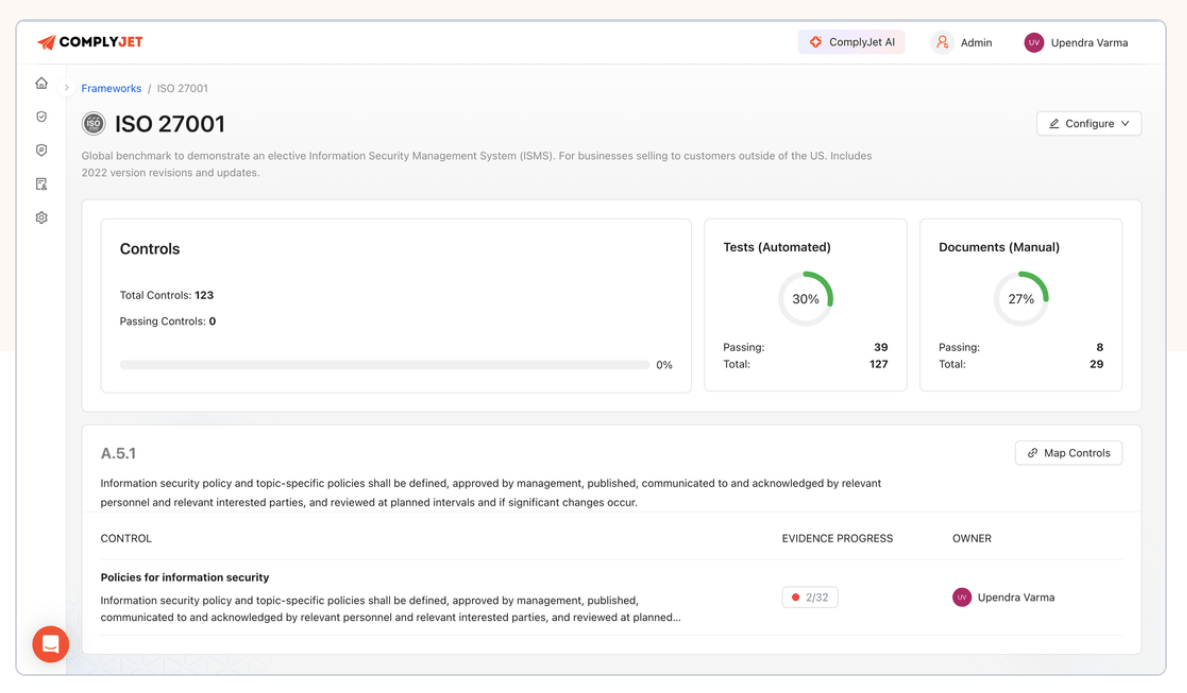Click the owner avatar in the control table row

[961, 597]
